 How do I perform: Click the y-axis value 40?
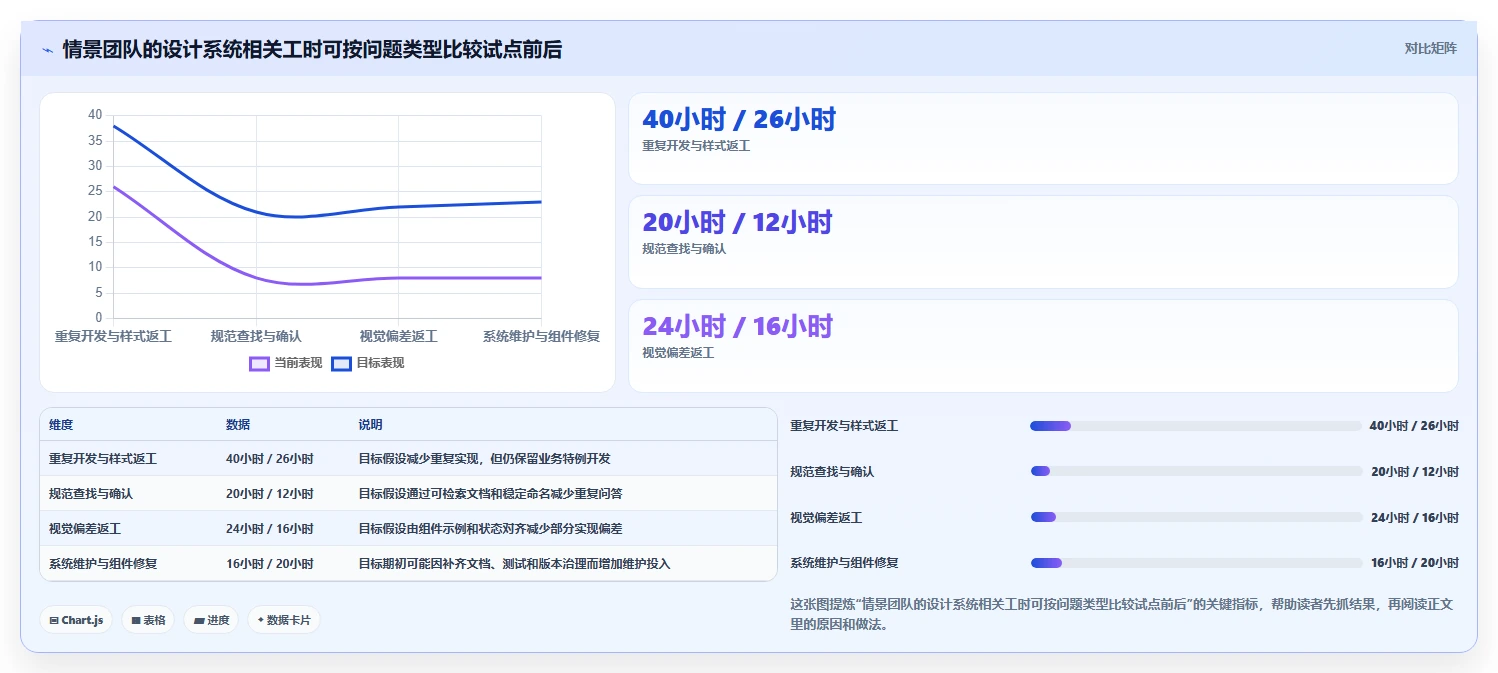pos(95,115)
